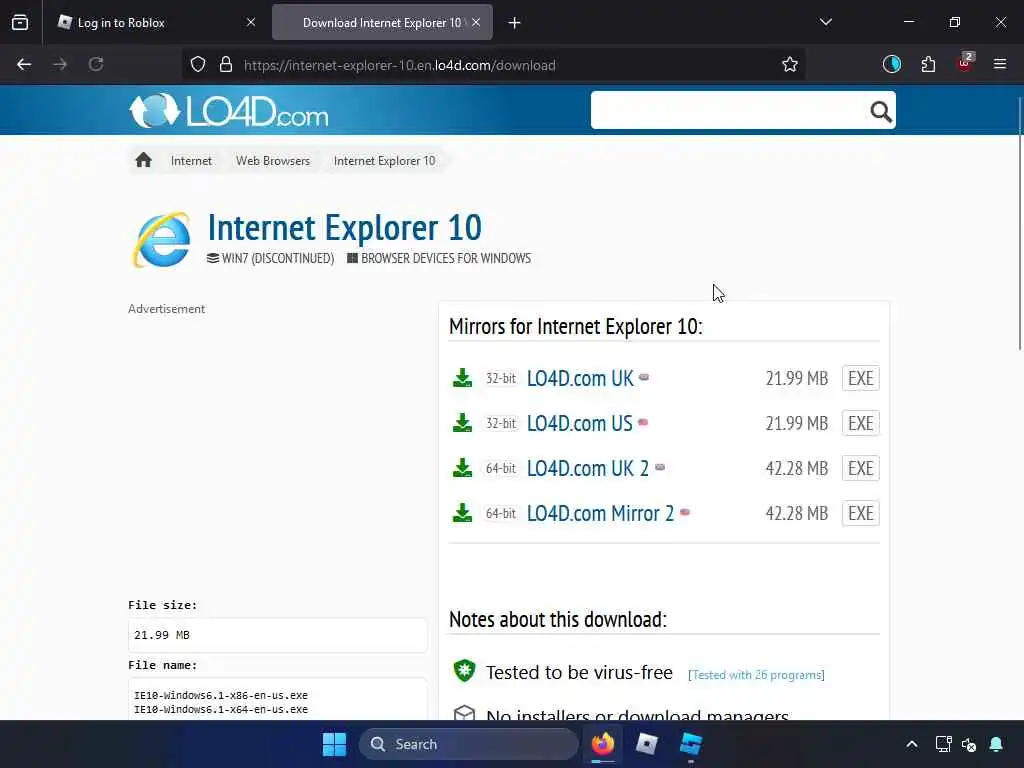Screen dimensions: 1024x768
Task: Open the Web Browsers breadcrumb
Action: tap(273, 161)
